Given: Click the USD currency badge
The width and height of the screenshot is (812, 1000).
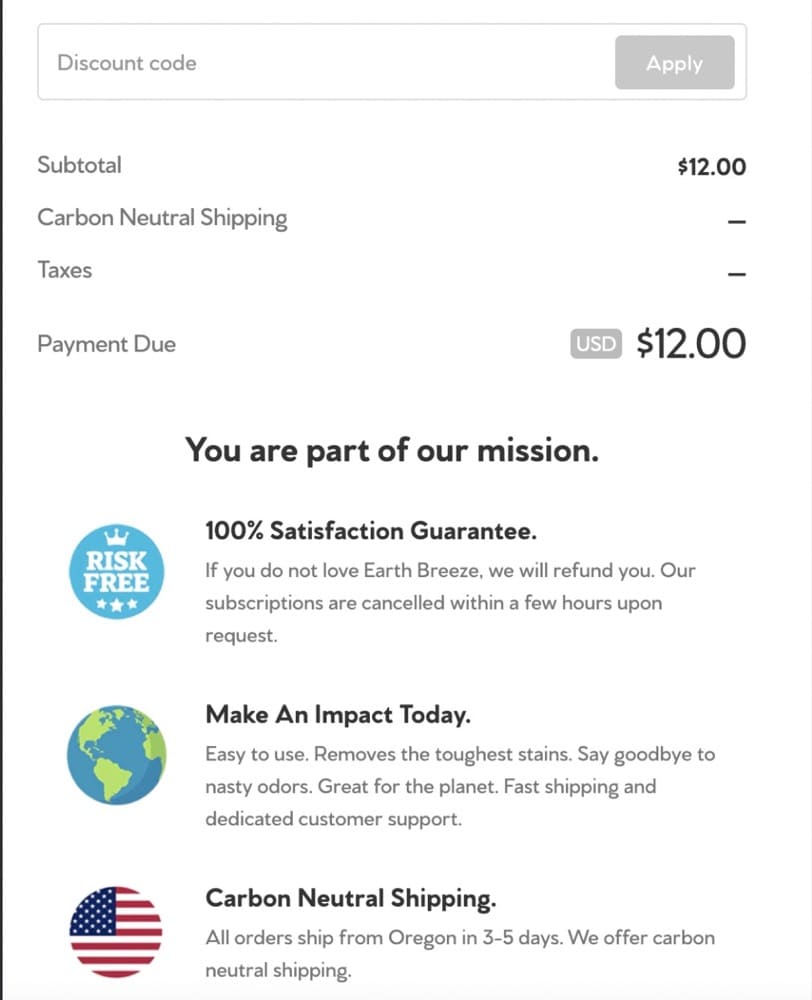Looking at the screenshot, I should 596,344.
